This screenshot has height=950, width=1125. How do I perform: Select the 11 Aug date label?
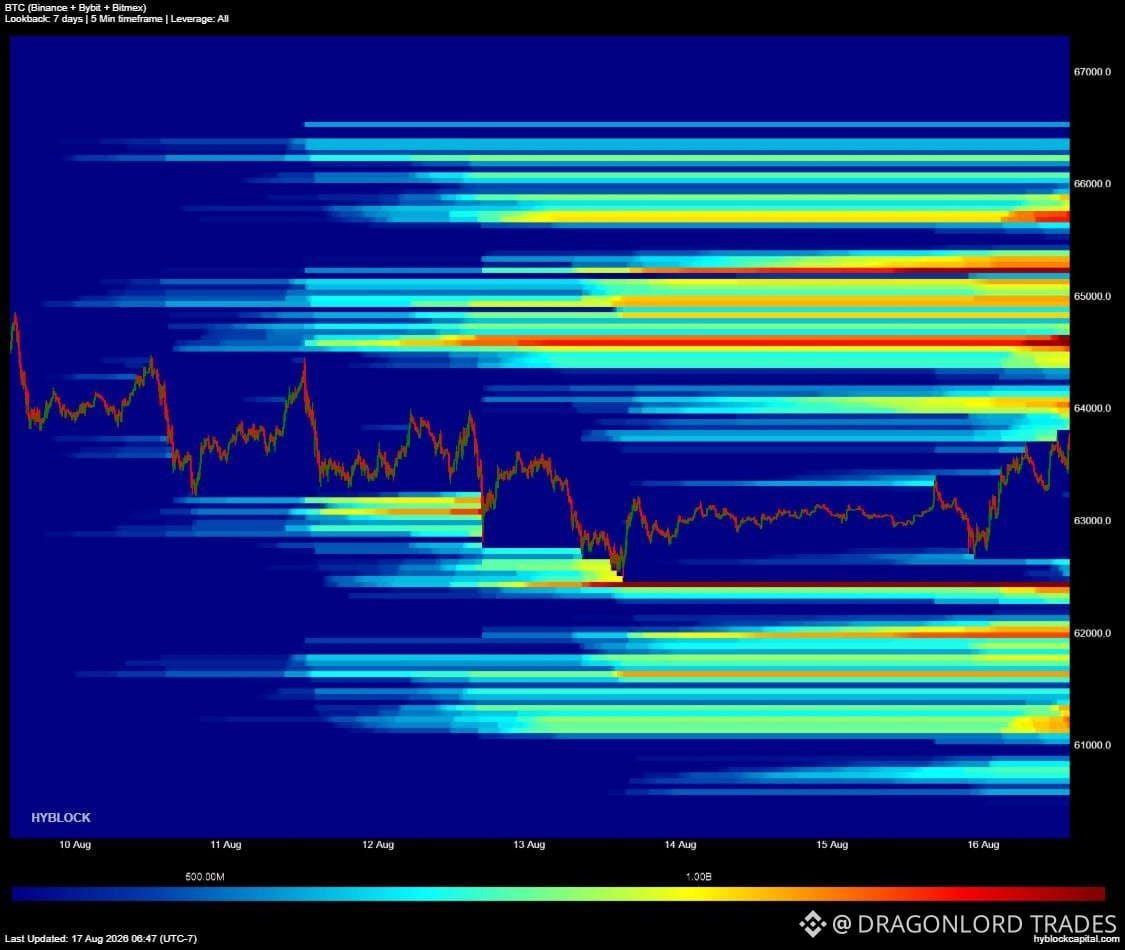tap(226, 845)
